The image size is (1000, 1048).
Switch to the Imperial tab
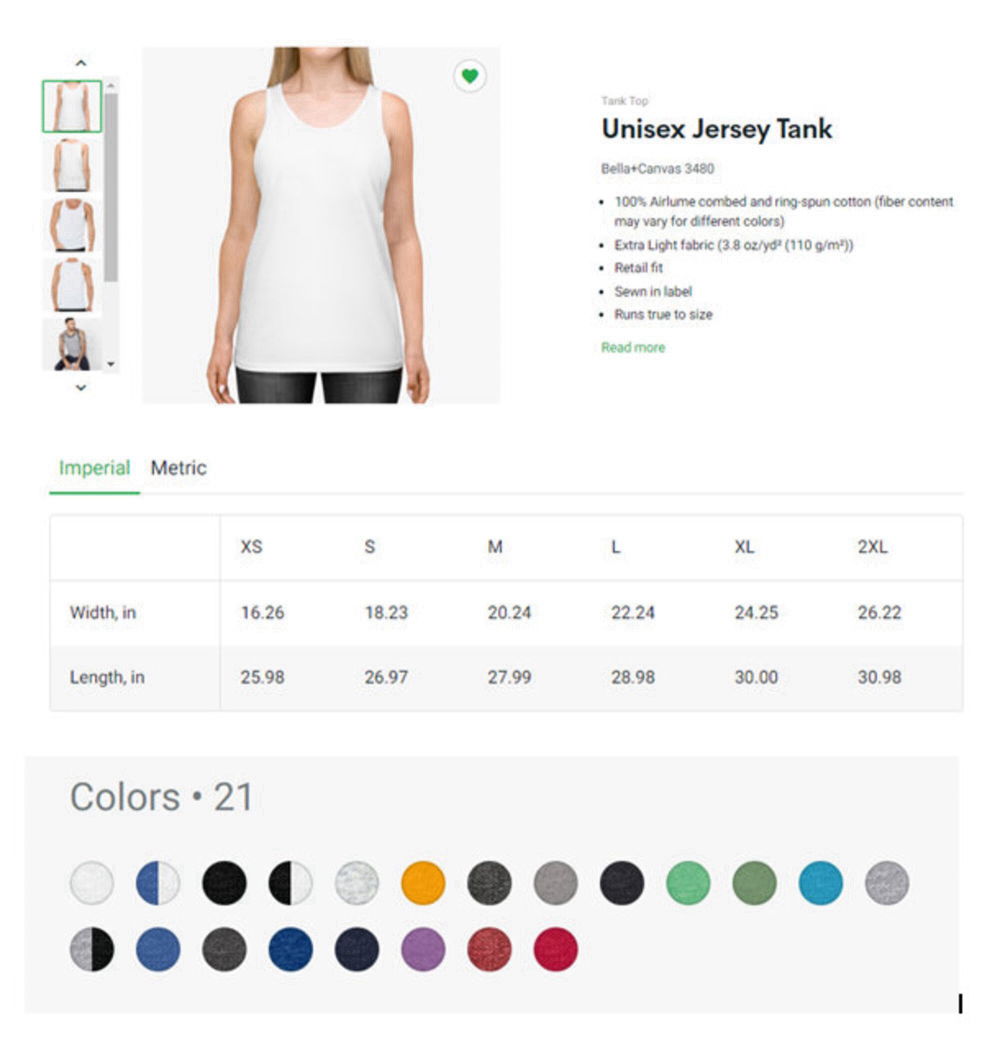[x=94, y=468]
